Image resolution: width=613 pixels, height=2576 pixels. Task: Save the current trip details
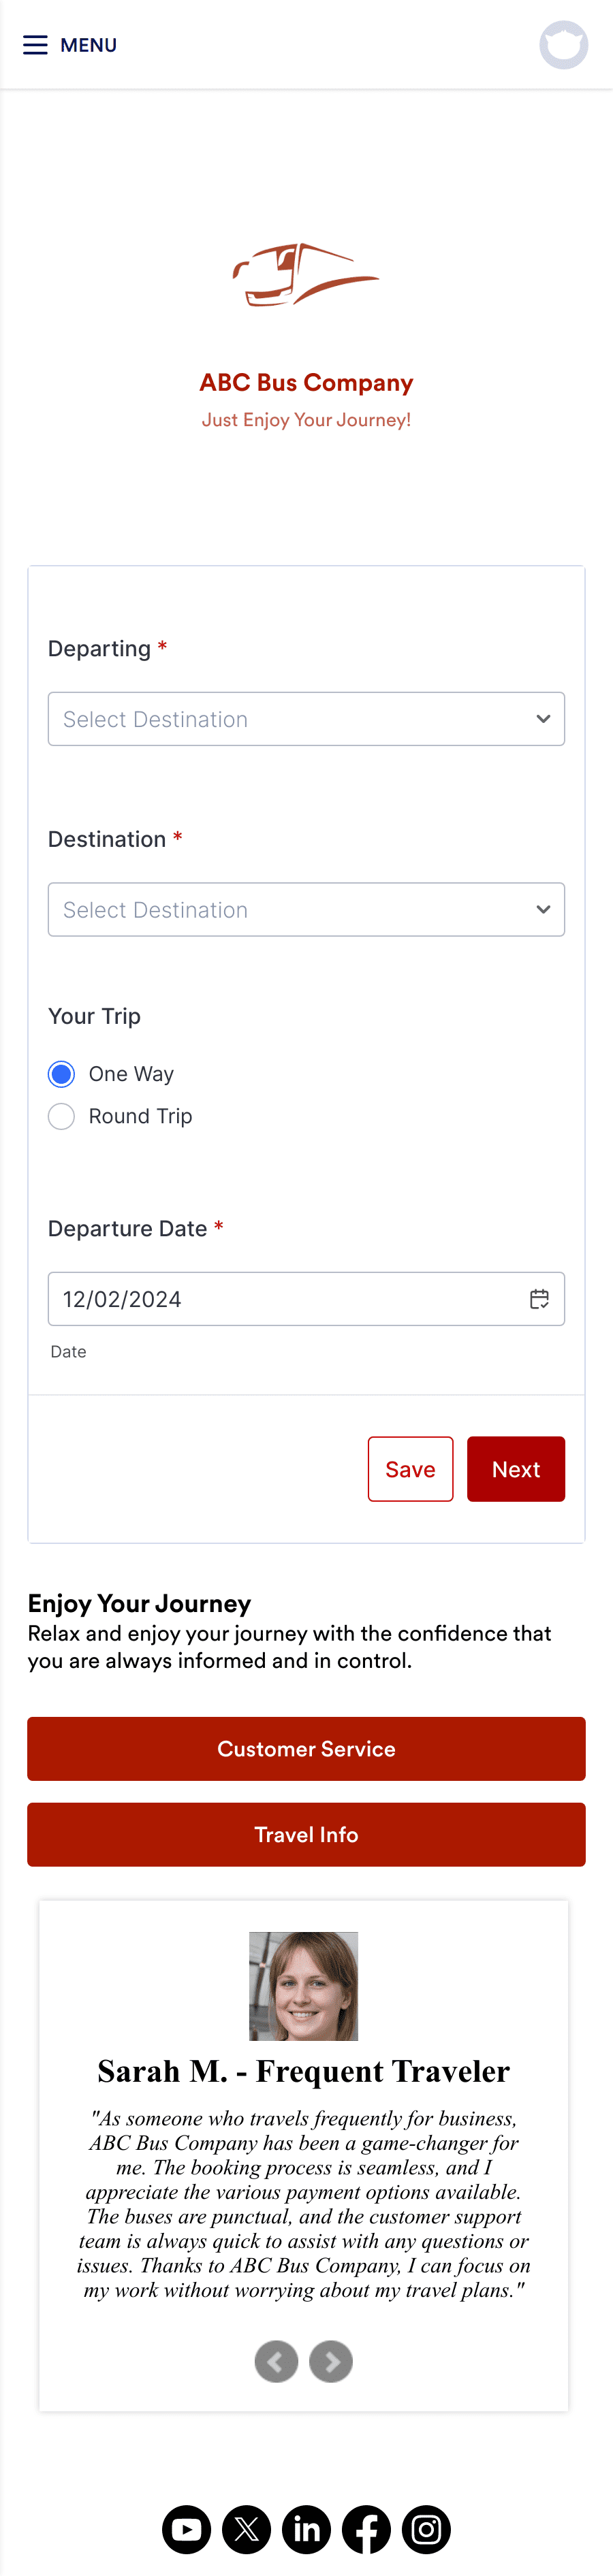pyautogui.click(x=410, y=1468)
